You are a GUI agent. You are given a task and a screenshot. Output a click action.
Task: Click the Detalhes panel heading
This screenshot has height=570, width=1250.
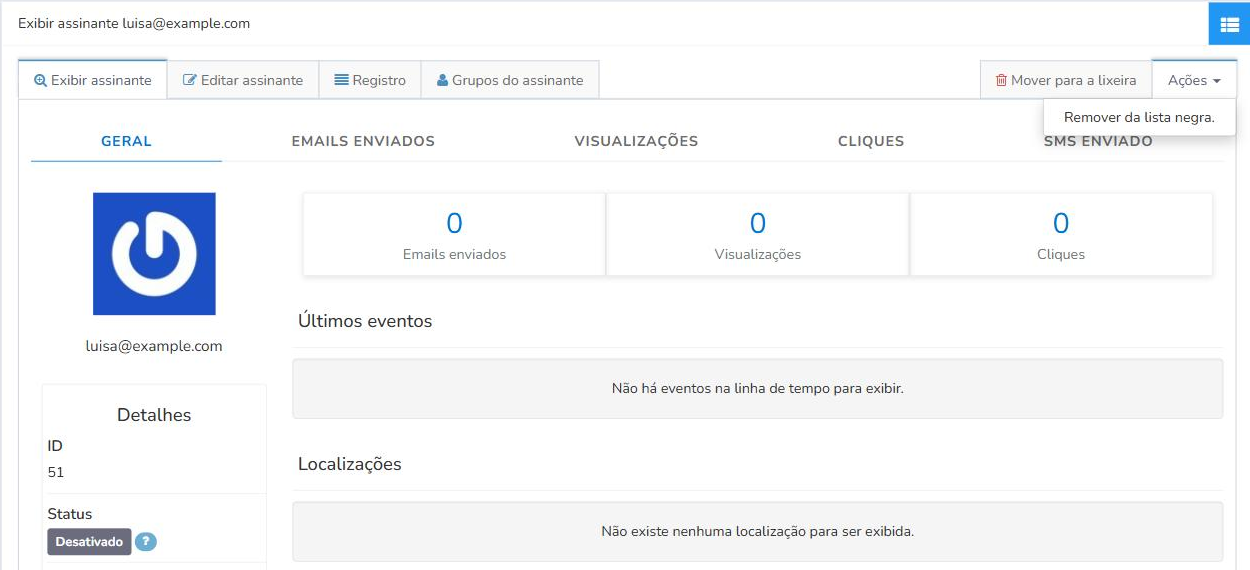(154, 414)
